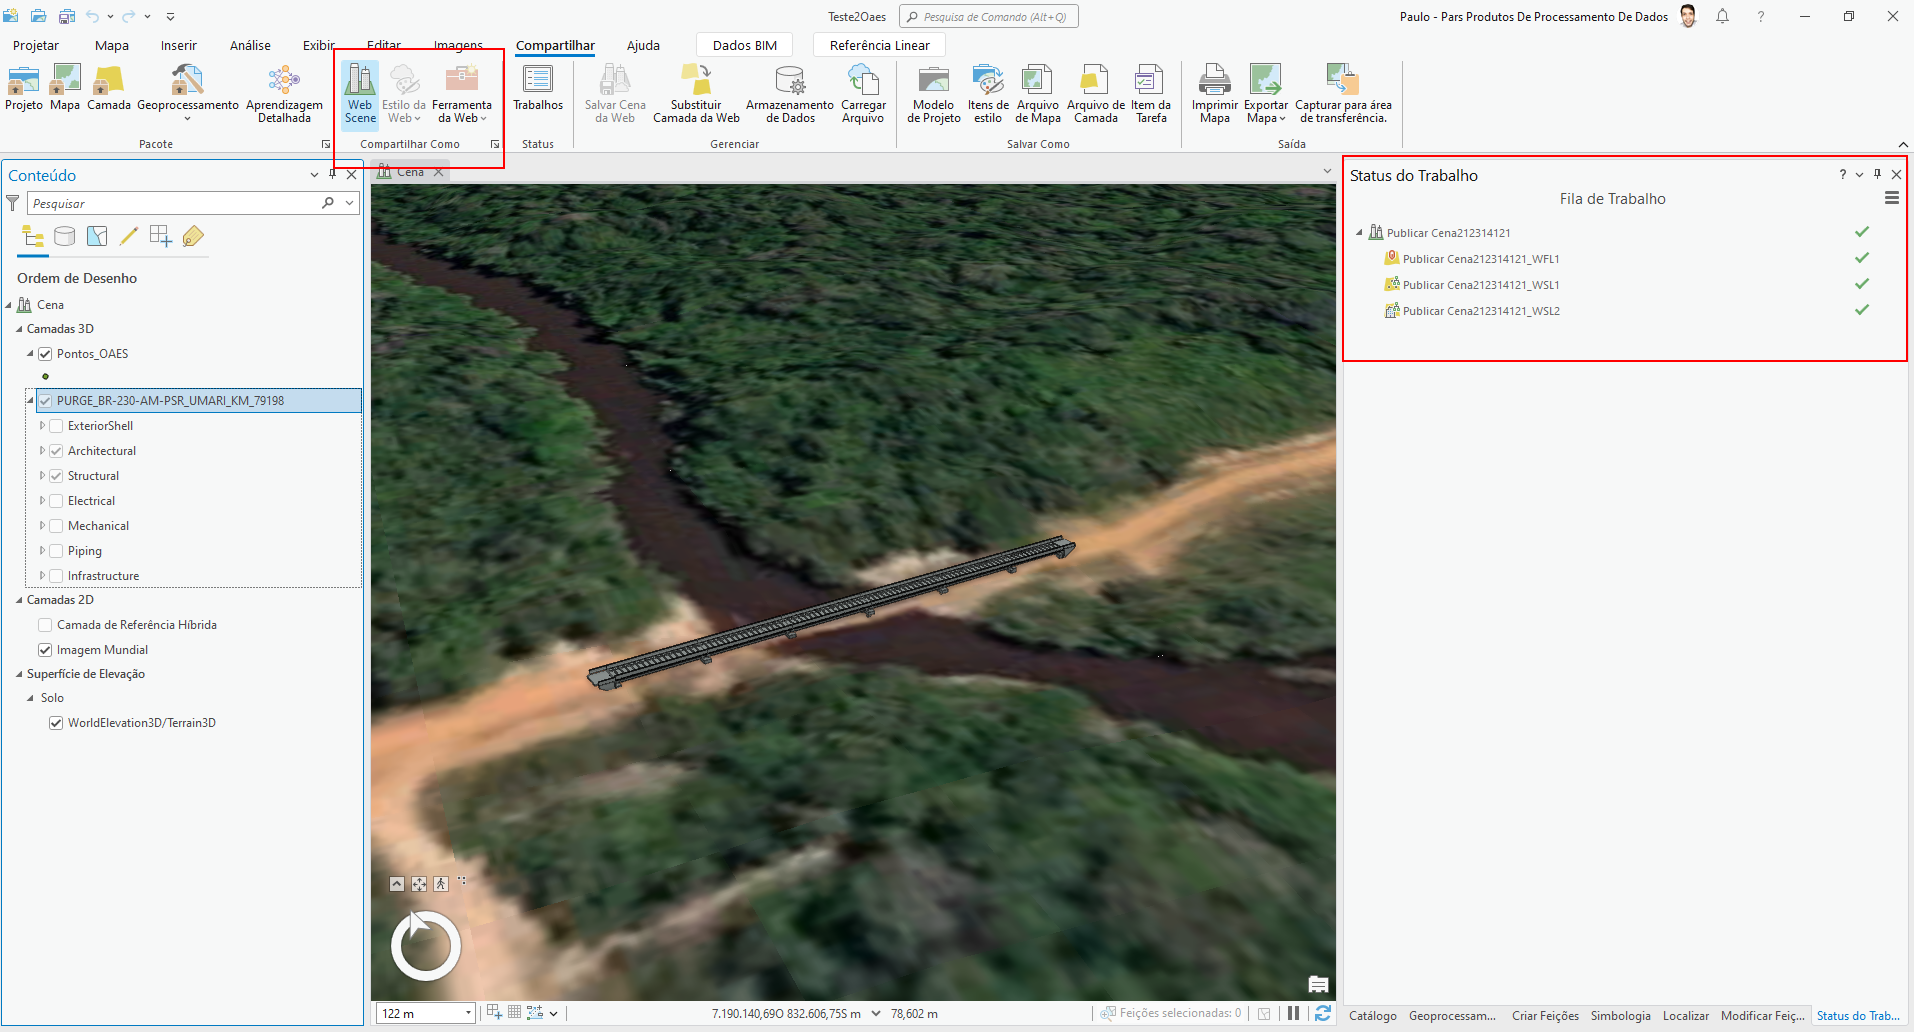Screen dimensions: 1914x1032
Task: Open the Mapa ribbon tab
Action: (x=112, y=45)
